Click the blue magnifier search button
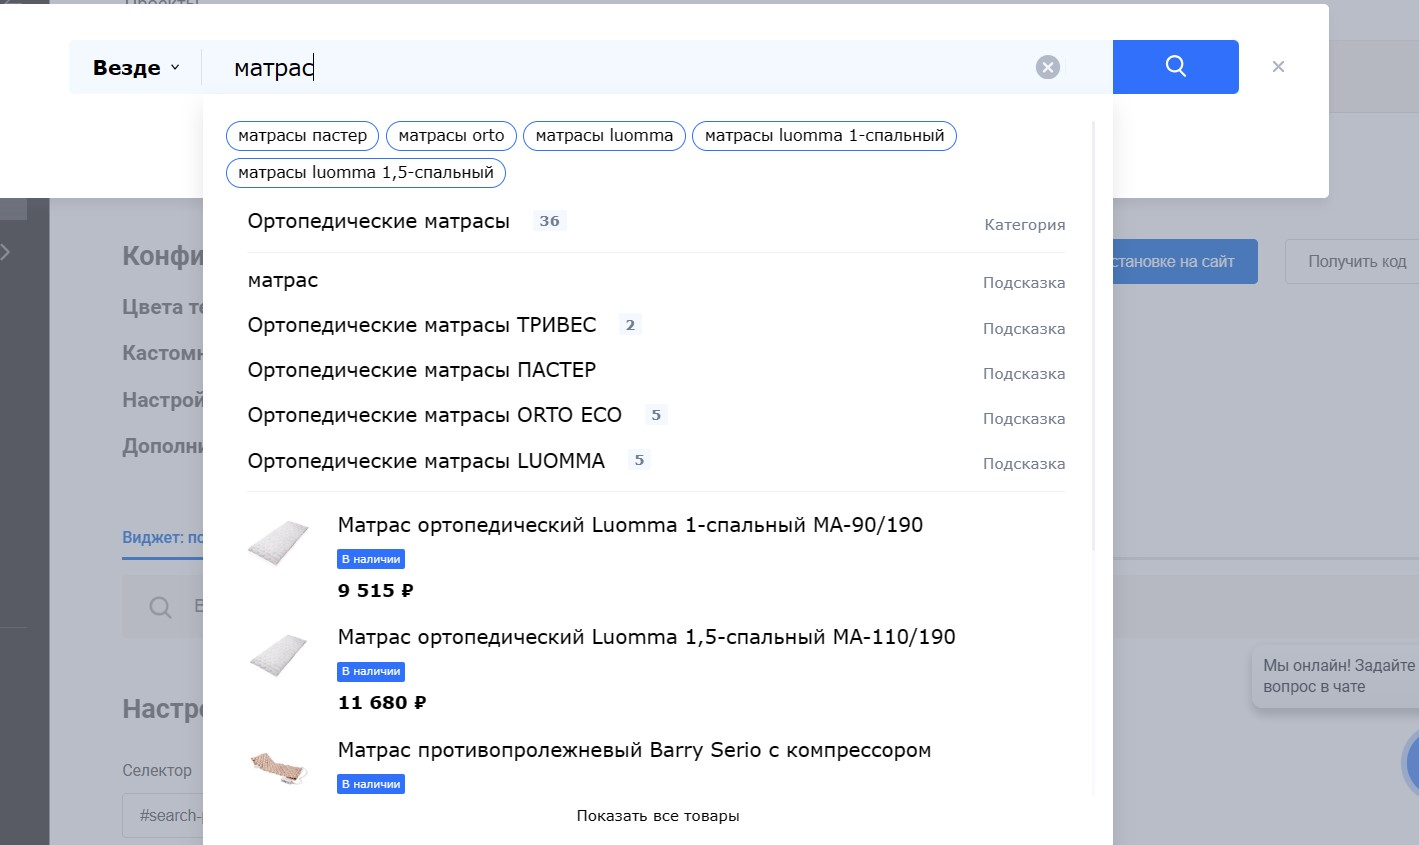The image size is (1419, 845). pos(1175,67)
